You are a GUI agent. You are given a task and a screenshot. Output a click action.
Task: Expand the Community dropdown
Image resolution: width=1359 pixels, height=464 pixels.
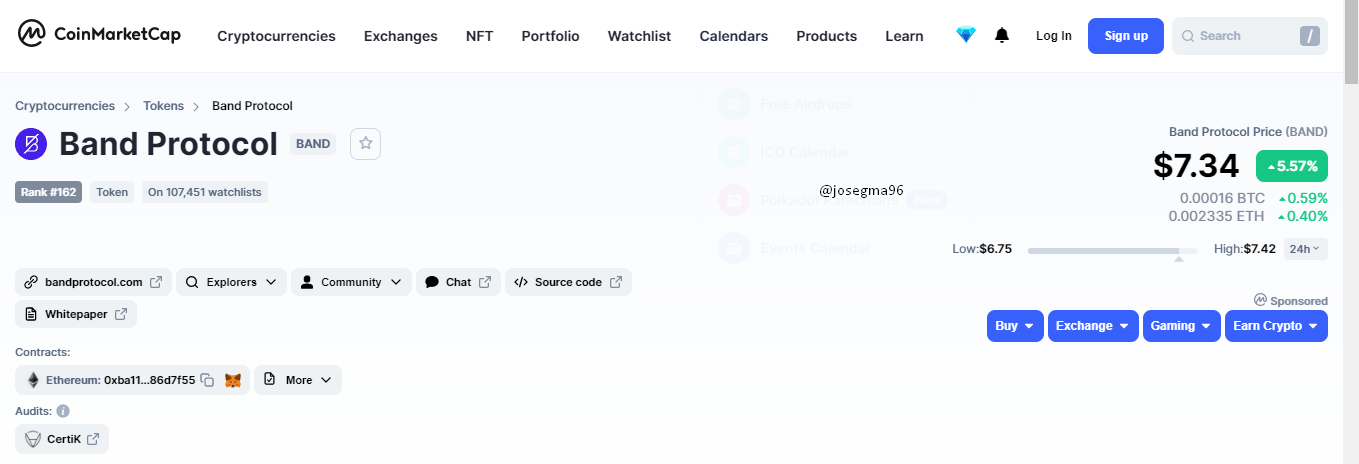(x=352, y=282)
